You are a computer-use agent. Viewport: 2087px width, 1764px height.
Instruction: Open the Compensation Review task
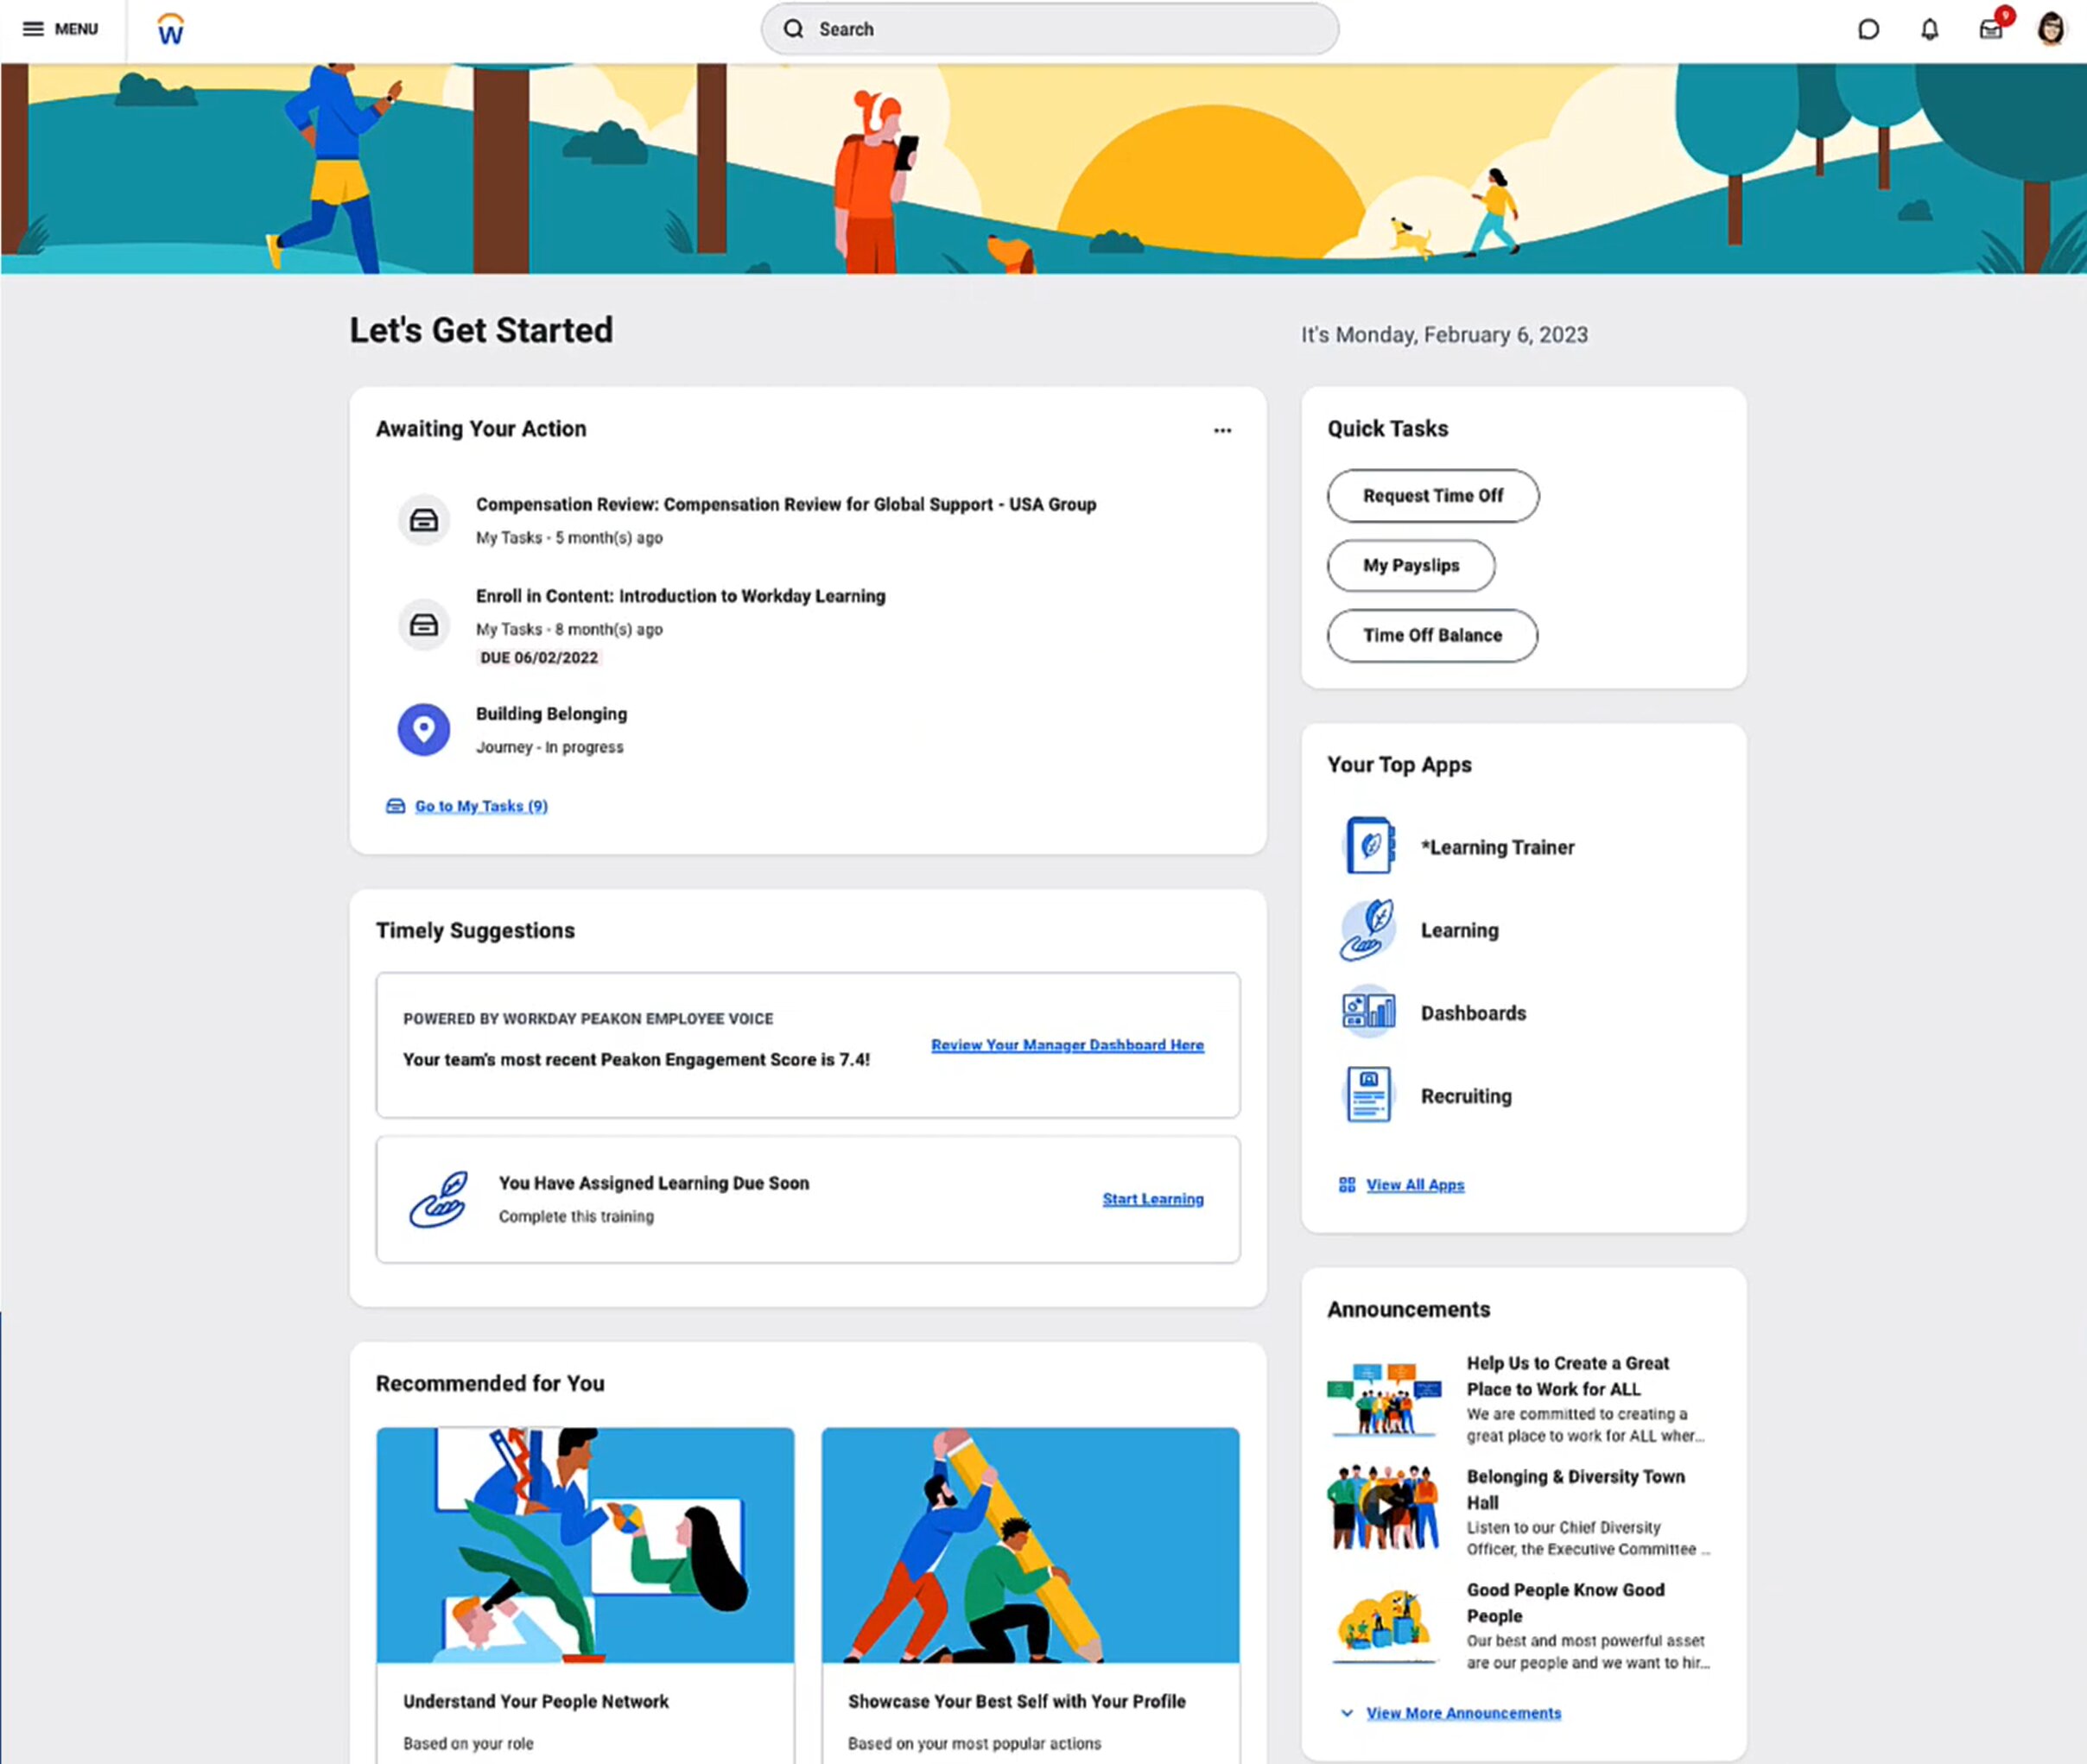pos(785,504)
